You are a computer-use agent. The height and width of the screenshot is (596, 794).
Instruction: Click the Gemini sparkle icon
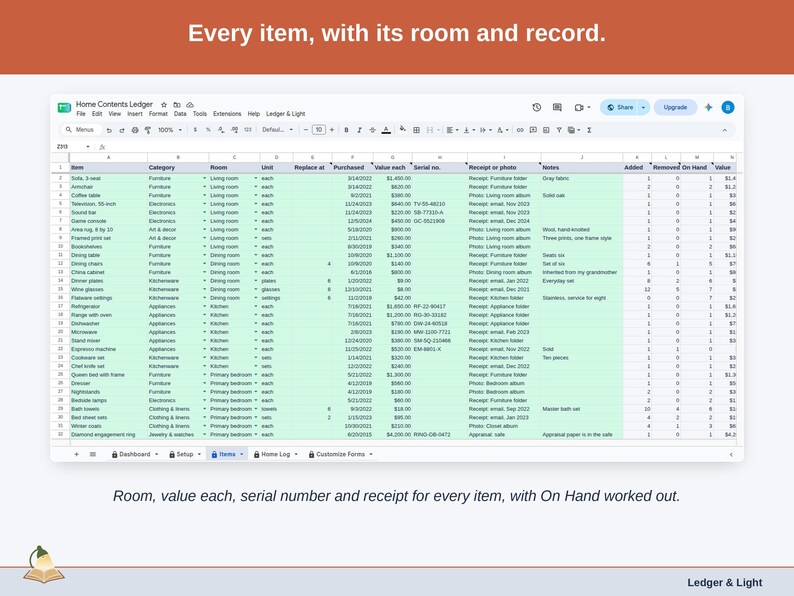coord(708,107)
